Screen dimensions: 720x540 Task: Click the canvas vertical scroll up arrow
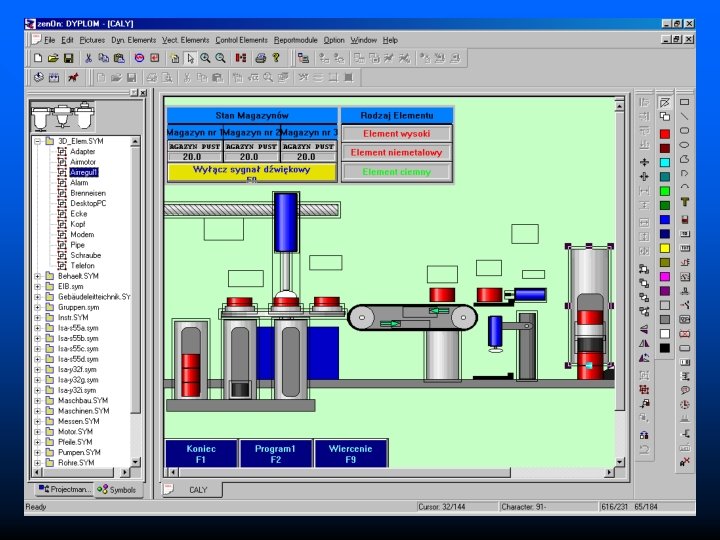pyautogui.click(x=619, y=106)
